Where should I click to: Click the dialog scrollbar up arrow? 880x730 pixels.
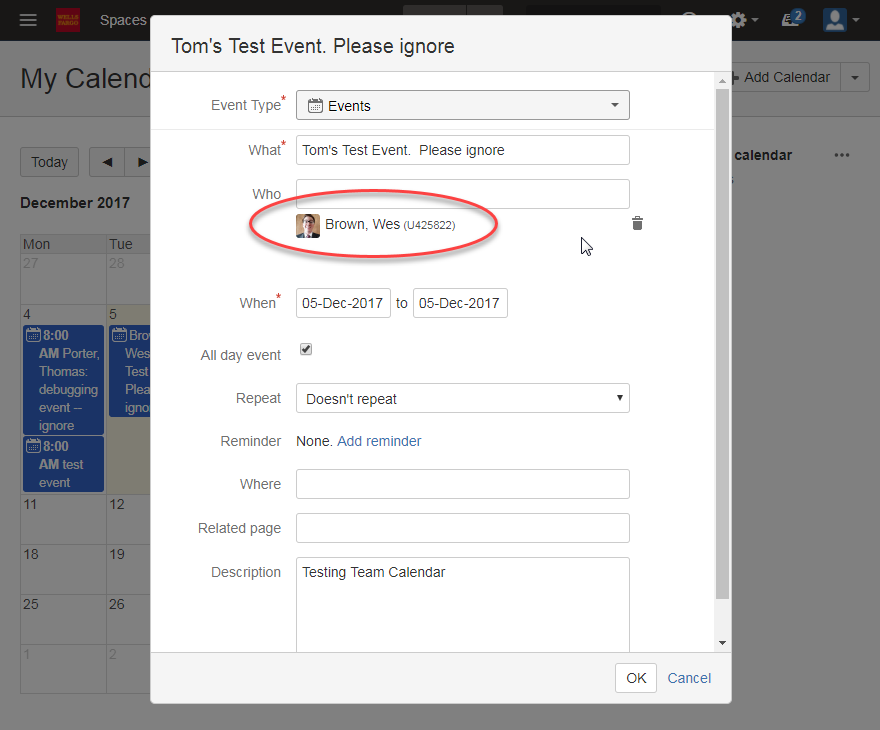click(722, 81)
